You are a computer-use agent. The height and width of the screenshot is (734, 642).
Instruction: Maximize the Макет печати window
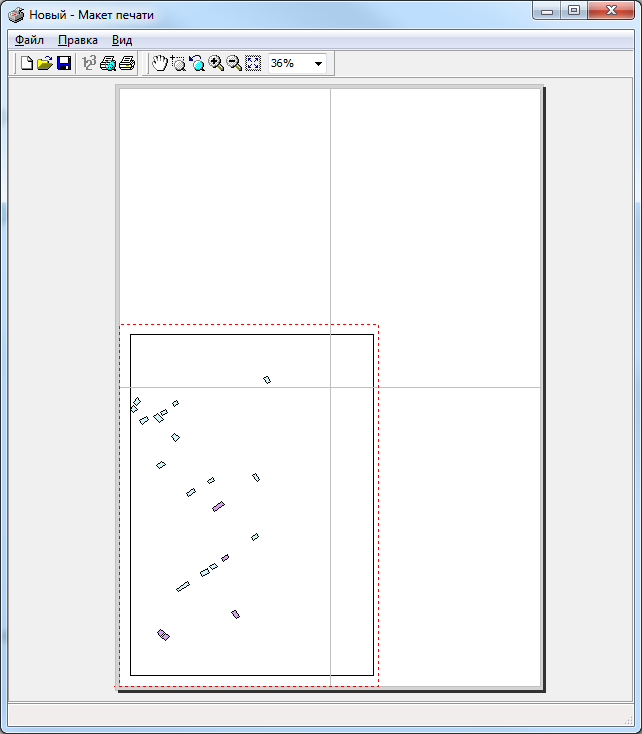click(574, 11)
